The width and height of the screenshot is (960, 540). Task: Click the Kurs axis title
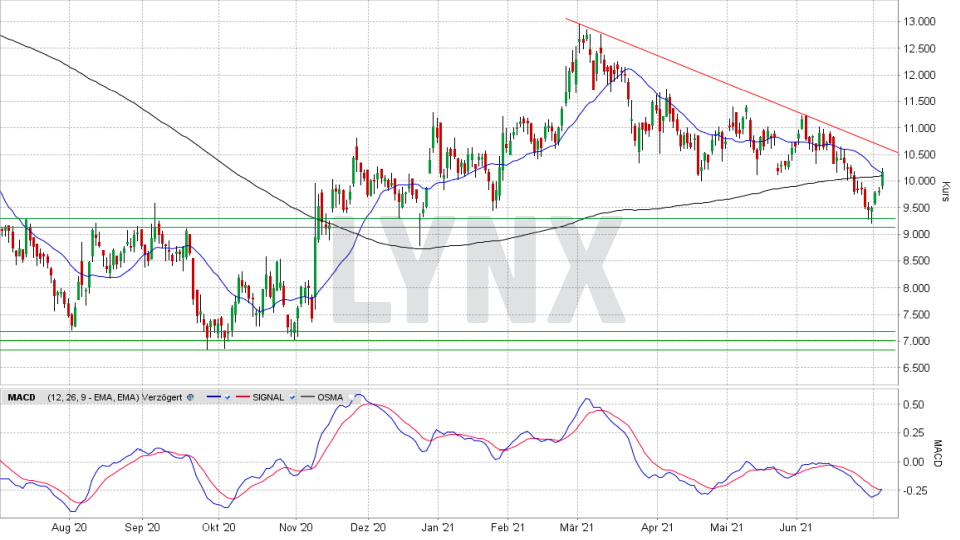(x=945, y=190)
